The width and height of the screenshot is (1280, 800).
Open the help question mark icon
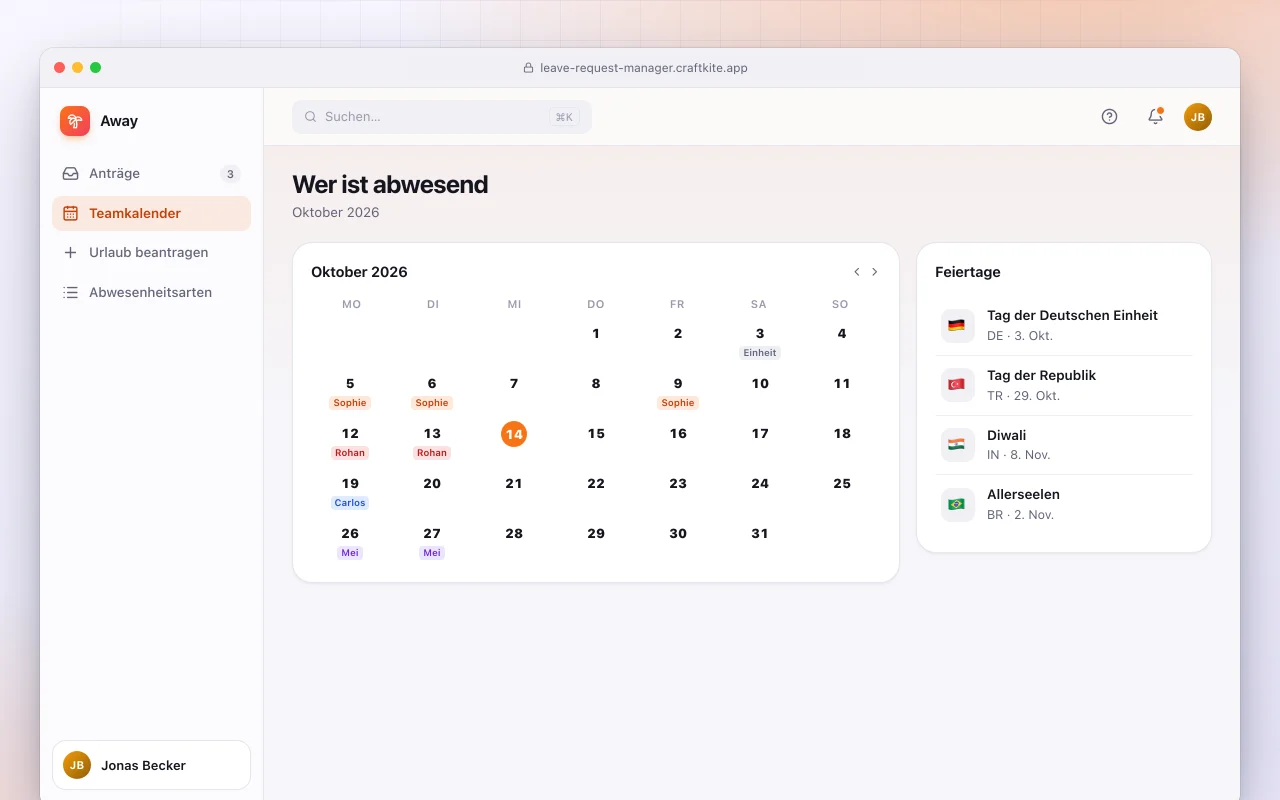1109,117
